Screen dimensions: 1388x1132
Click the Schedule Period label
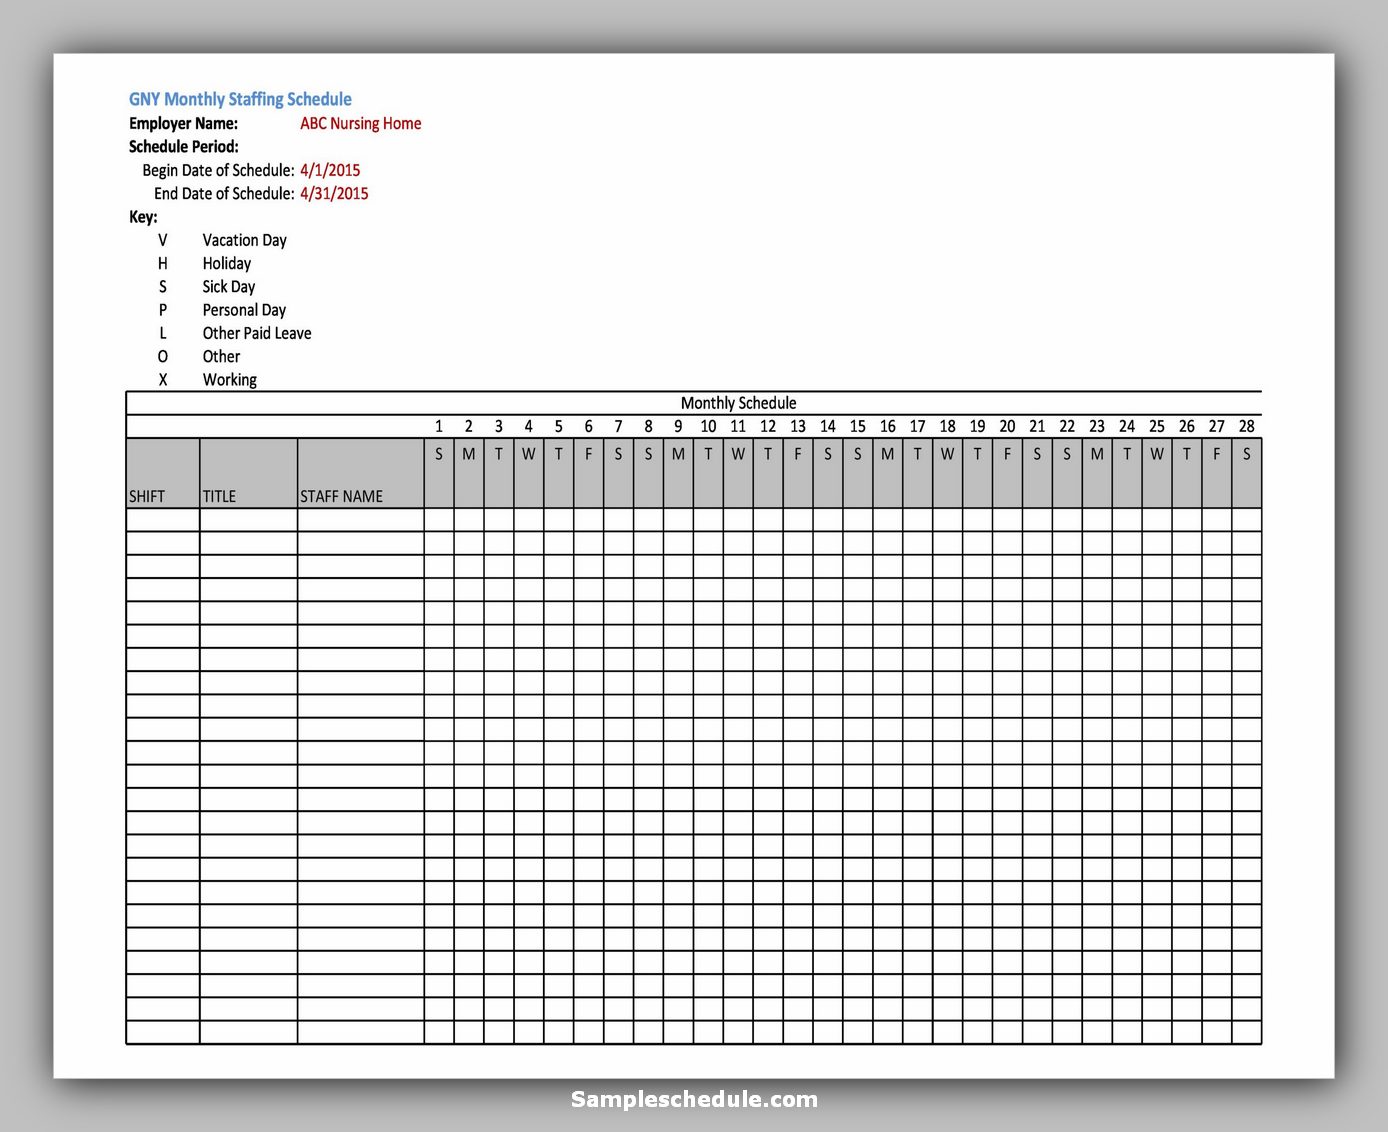point(184,146)
